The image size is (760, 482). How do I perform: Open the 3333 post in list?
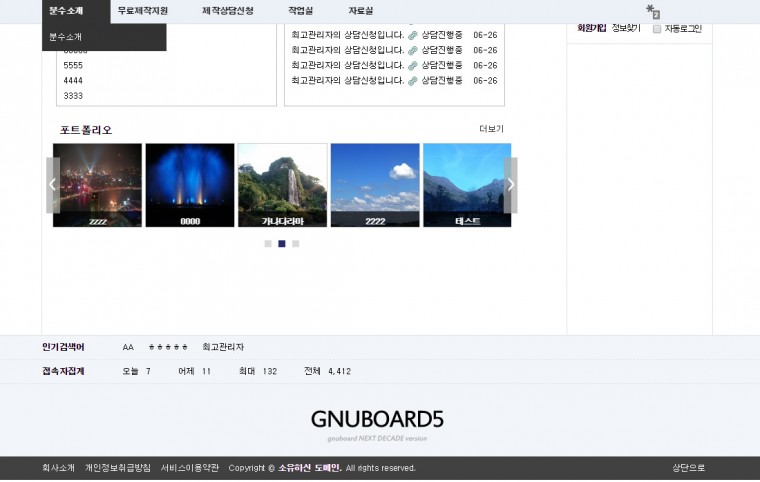(x=73, y=96)
